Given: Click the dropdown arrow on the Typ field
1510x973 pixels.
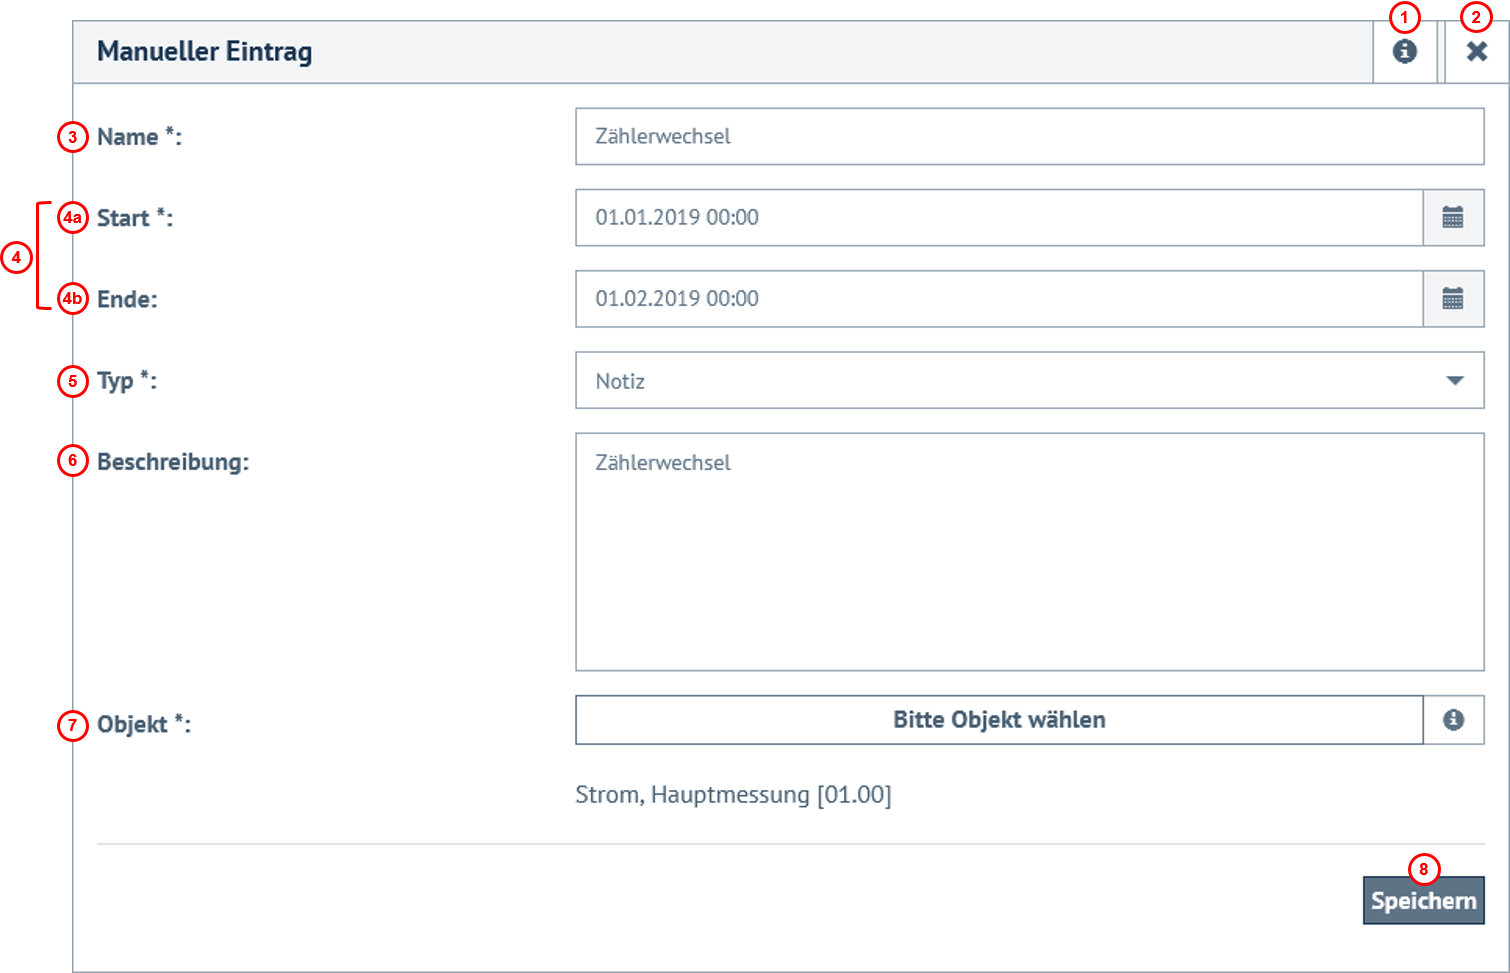Looking at the screenshot, I should pyautogui.click(x=1453, y=381).
